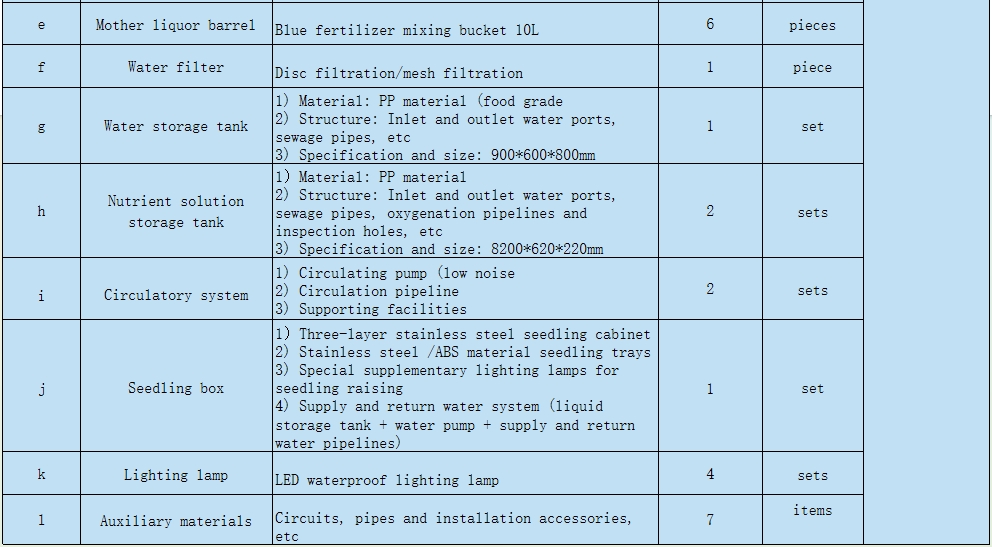The height and width of the screenshot is (547, 992).
Task: Click quantity "4" in the Lighting lamp row
Action: tap(710, 474)
